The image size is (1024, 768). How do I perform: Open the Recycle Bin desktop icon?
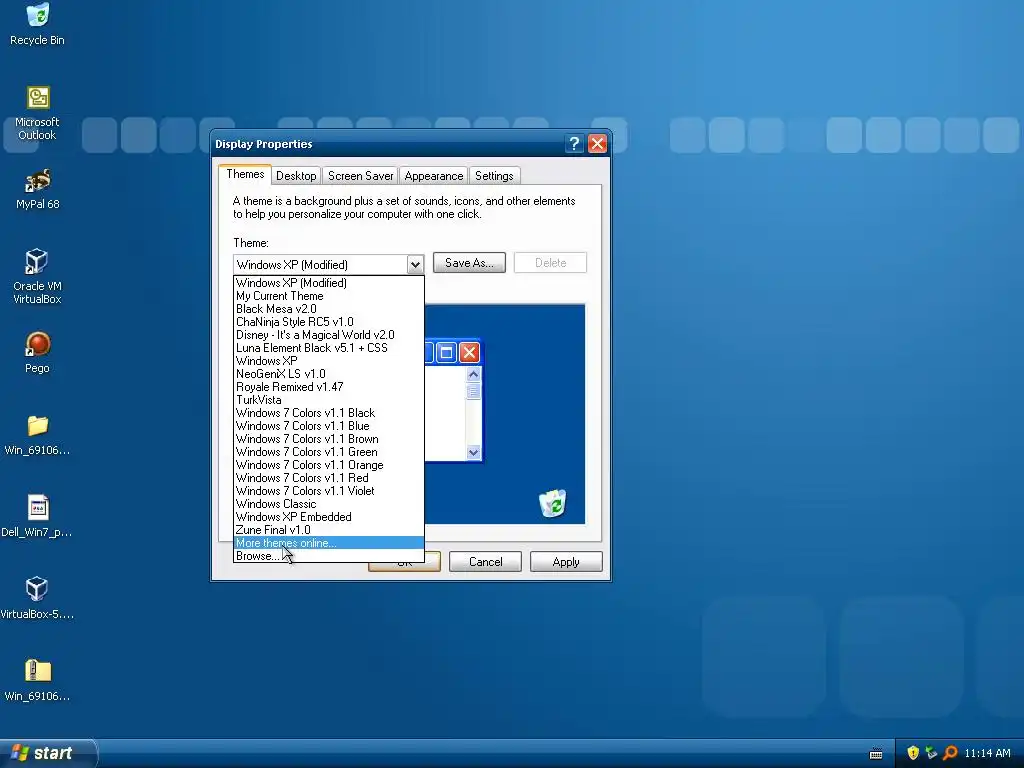click(x=37, y=25)
